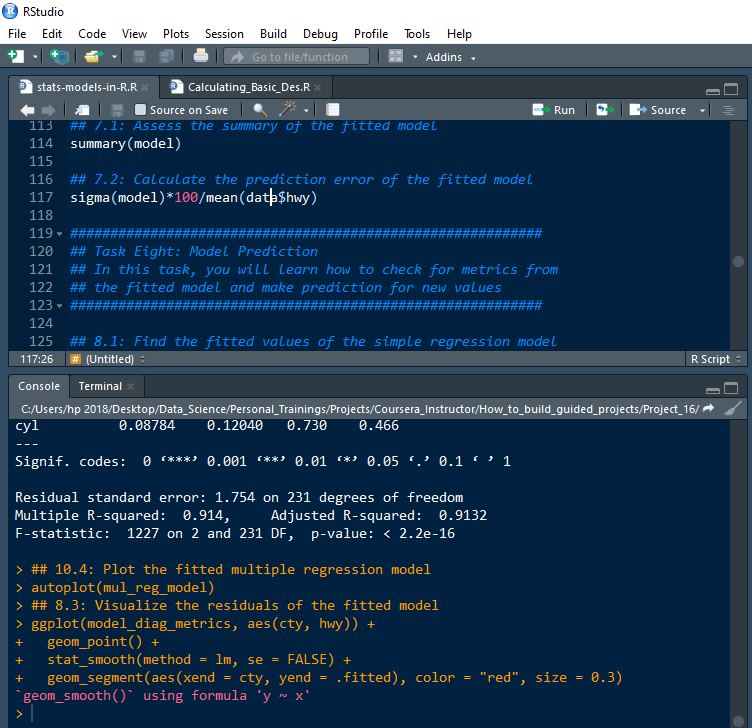752x728 pixels.
Task: Open the Addins dropdown
Action: click(x=450, y=57)
